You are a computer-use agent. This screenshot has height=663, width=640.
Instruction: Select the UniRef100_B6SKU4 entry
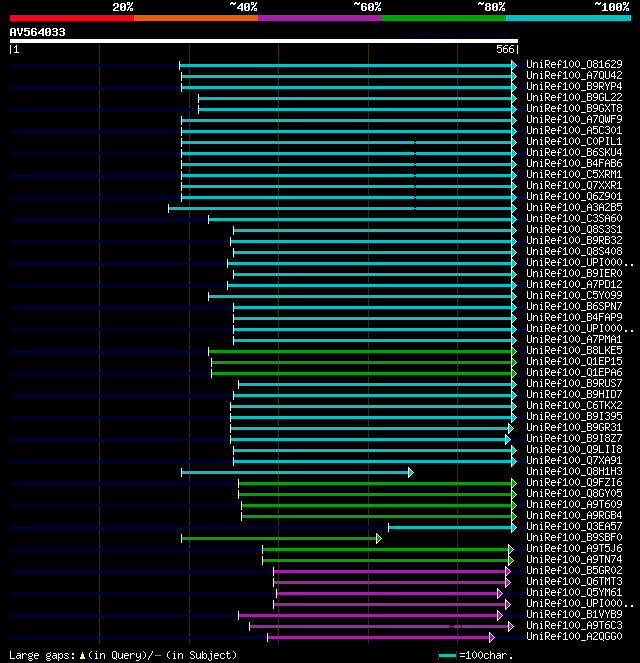(574, 152)
